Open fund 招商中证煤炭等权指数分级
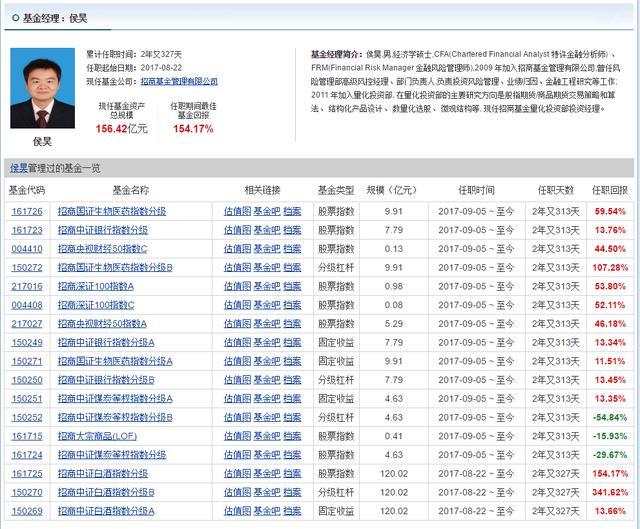This screenshot has width=640, height=529. pyautogui.click(x=112, y=456)
